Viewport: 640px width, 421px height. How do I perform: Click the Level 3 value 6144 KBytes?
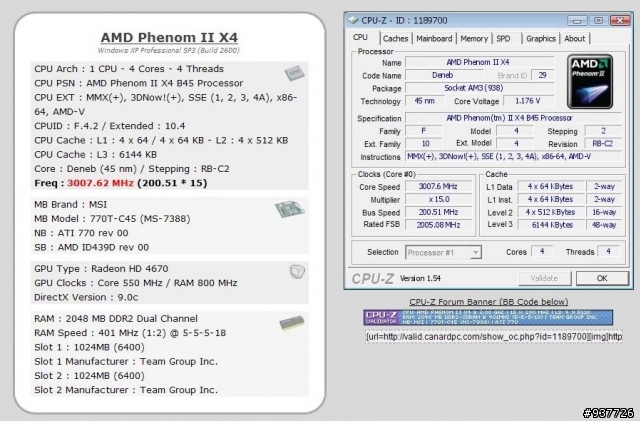click(550, 225)
